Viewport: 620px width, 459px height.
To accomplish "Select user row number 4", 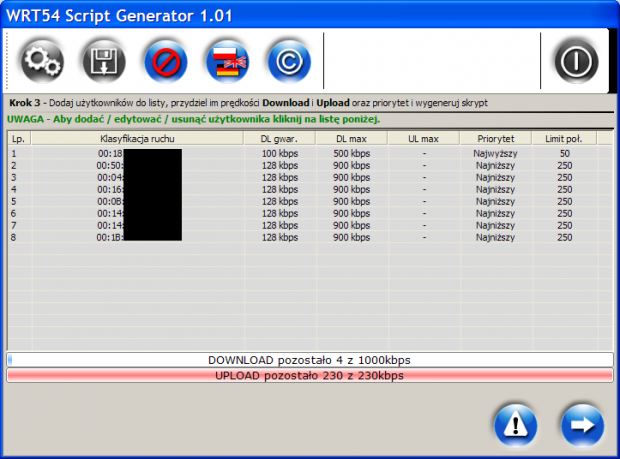I will [310, 189].
